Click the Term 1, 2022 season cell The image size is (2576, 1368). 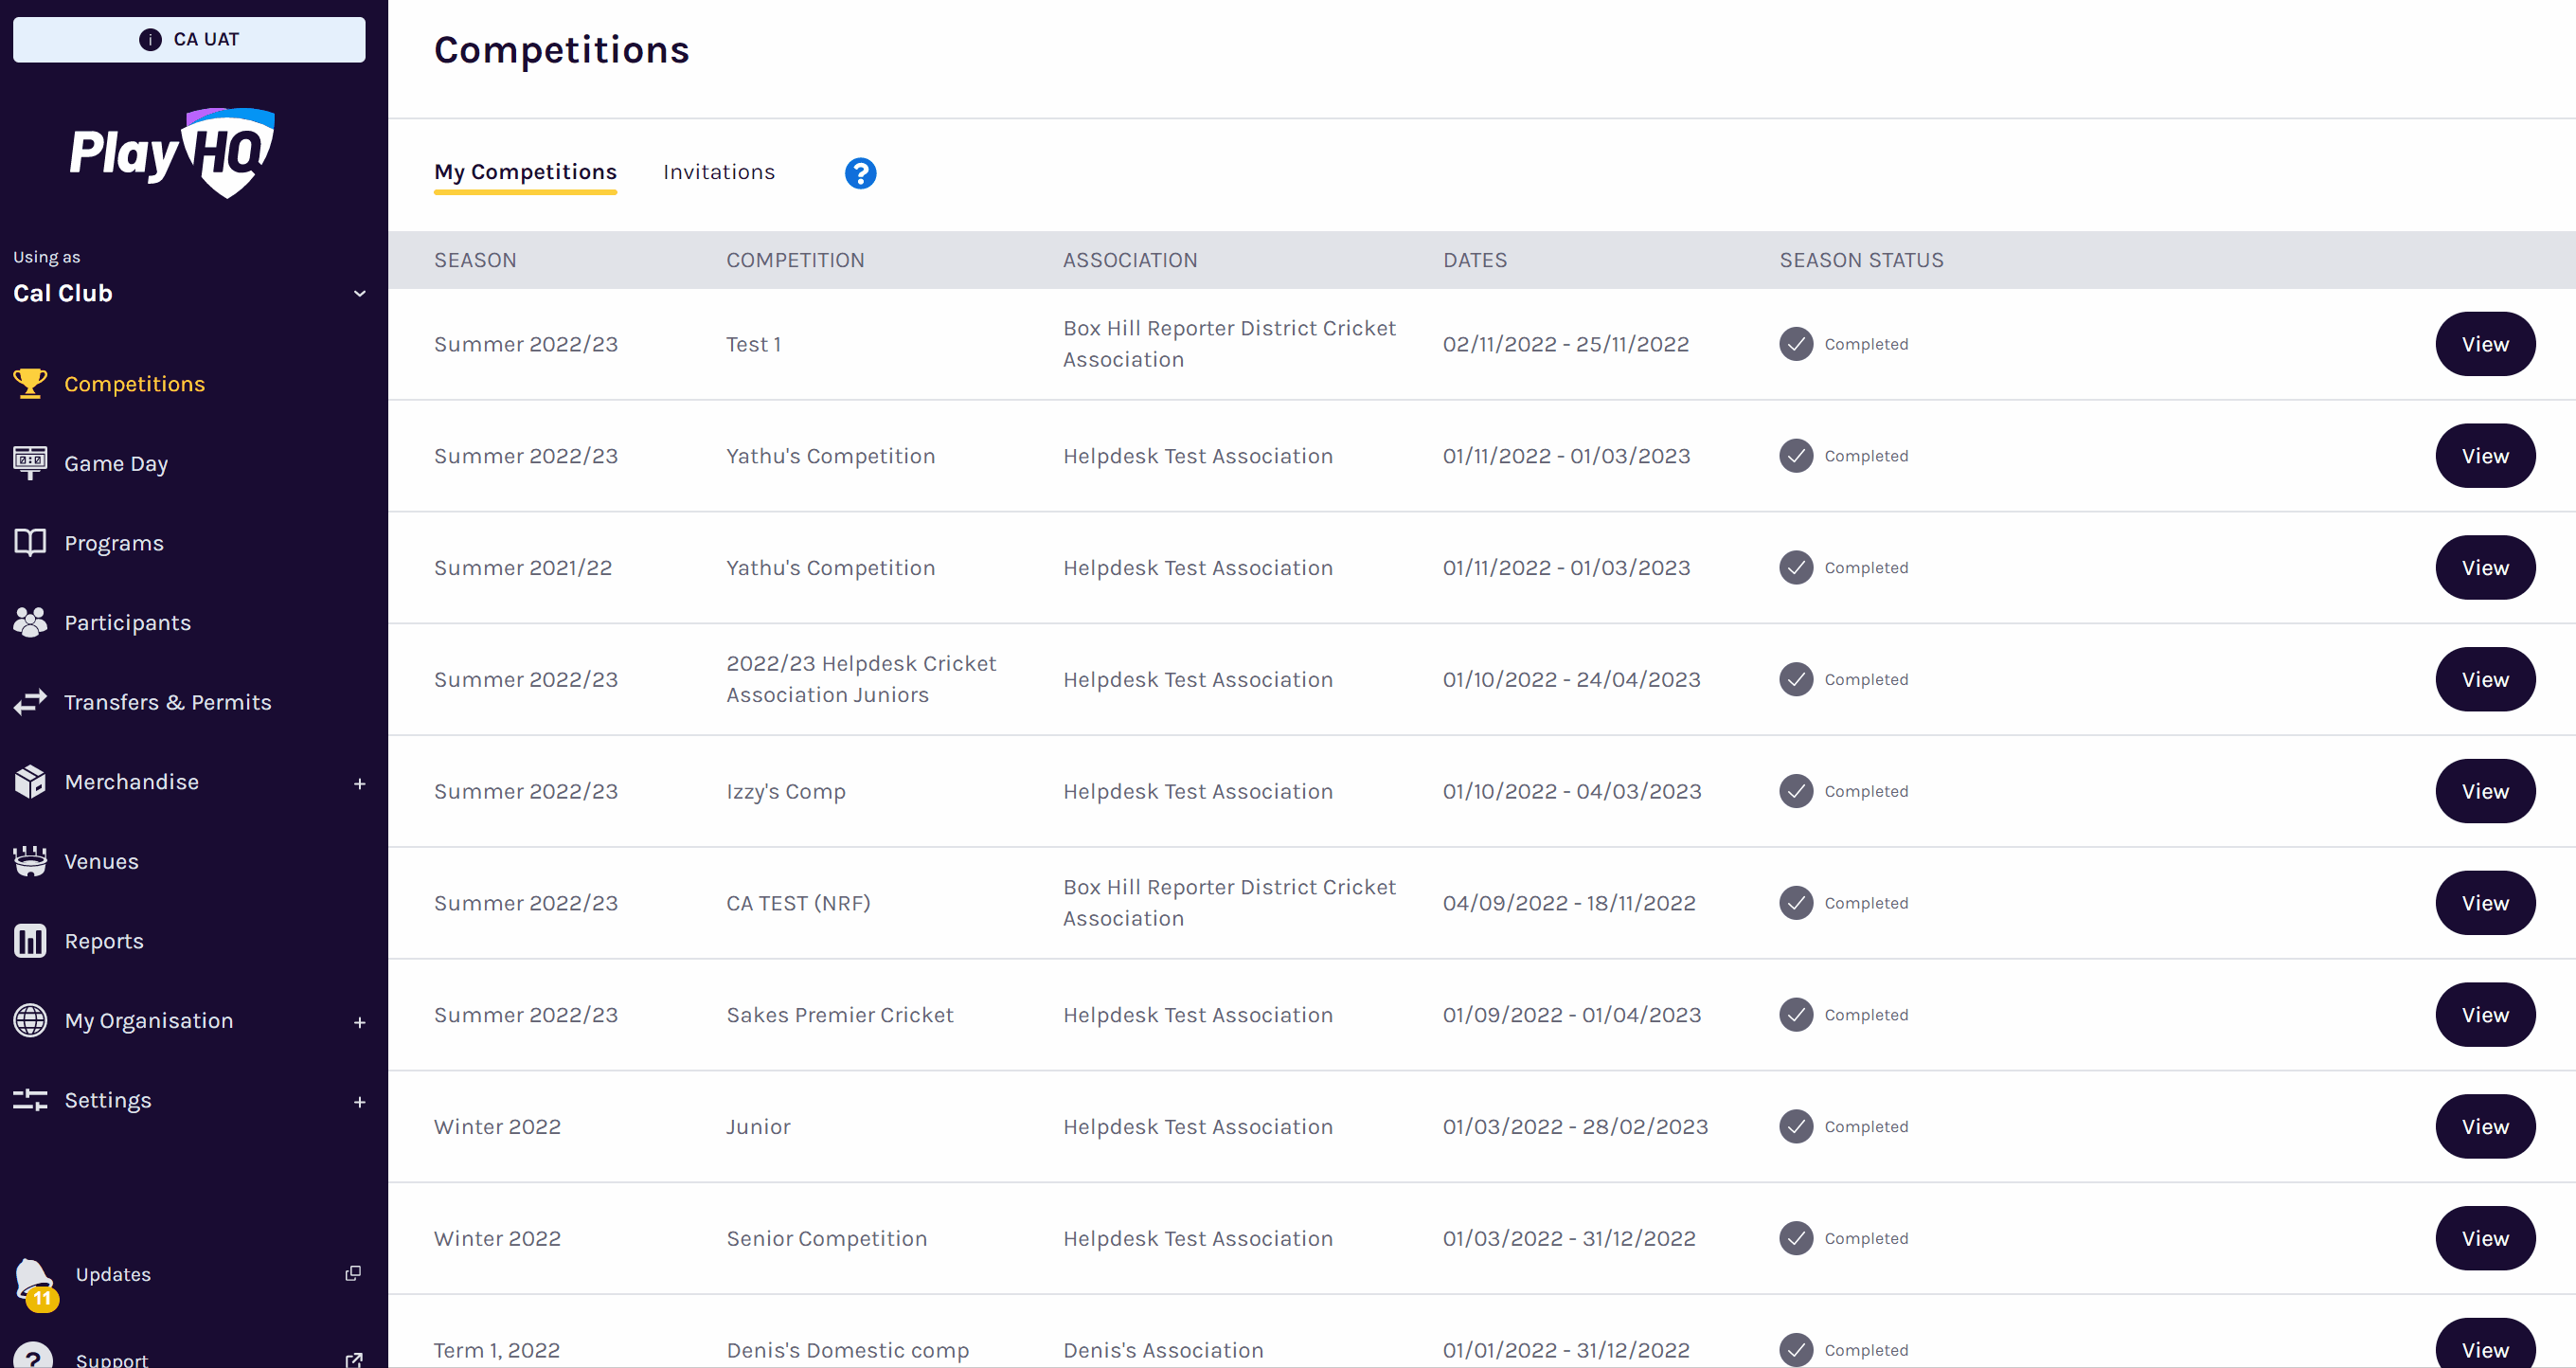click(x=497, y=1350)
